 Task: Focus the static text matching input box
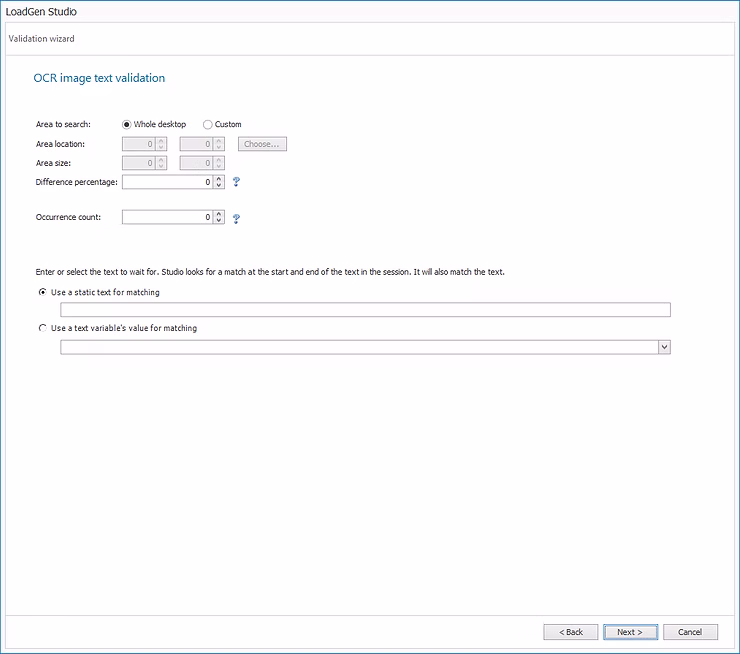(x=365, y=310)
